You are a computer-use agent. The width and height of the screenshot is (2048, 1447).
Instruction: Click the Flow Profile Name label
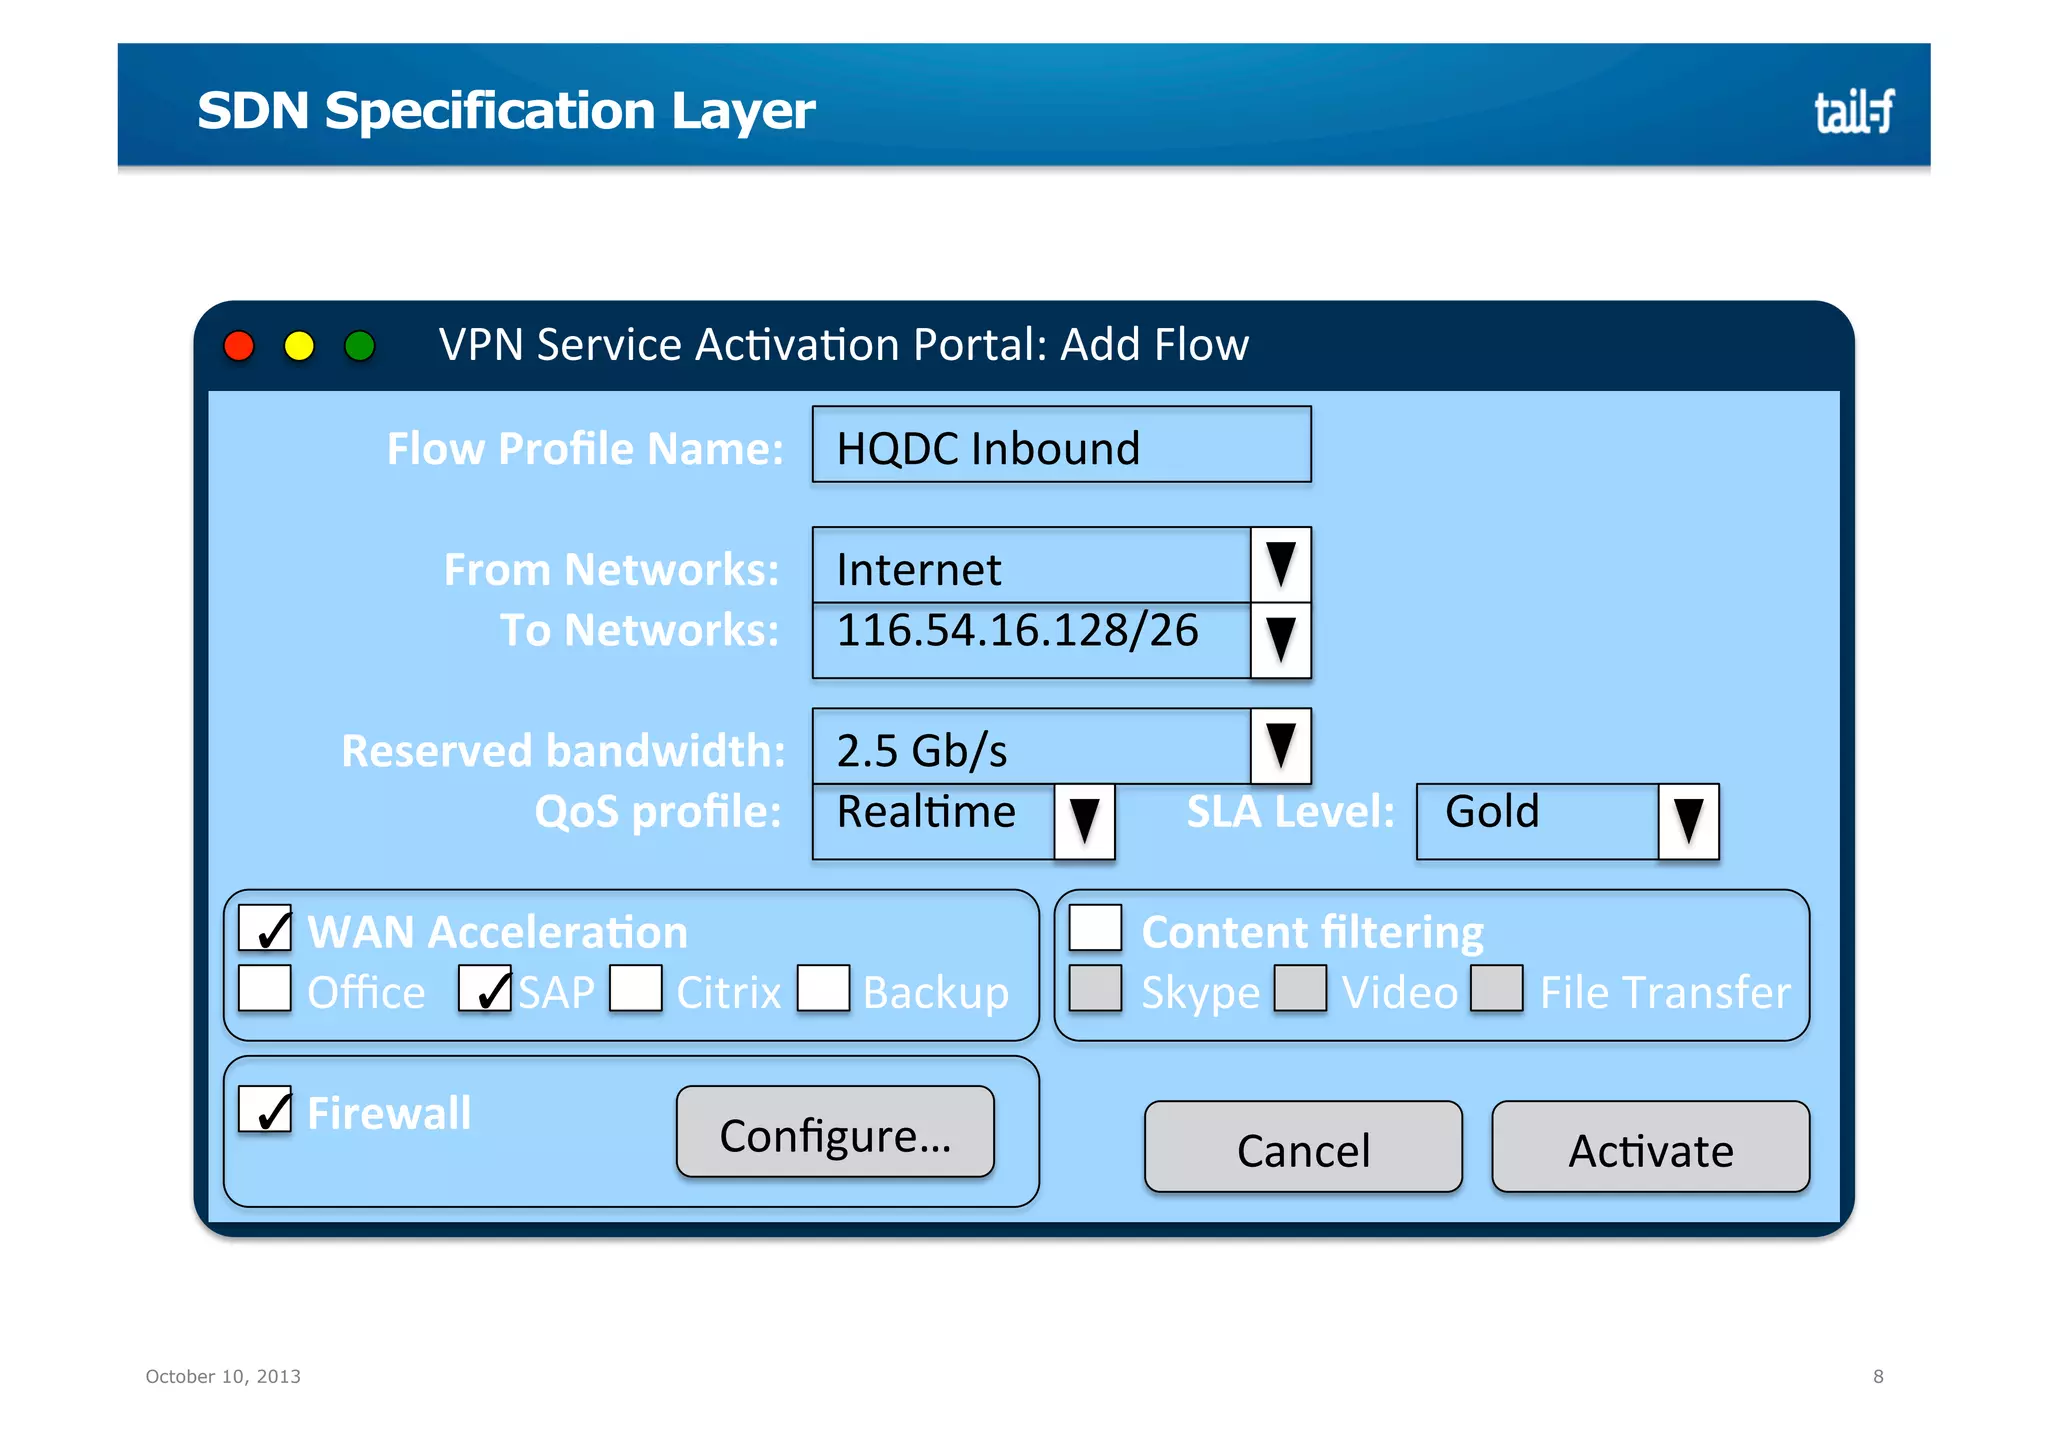pyautogui.click(x=585, y=449)
